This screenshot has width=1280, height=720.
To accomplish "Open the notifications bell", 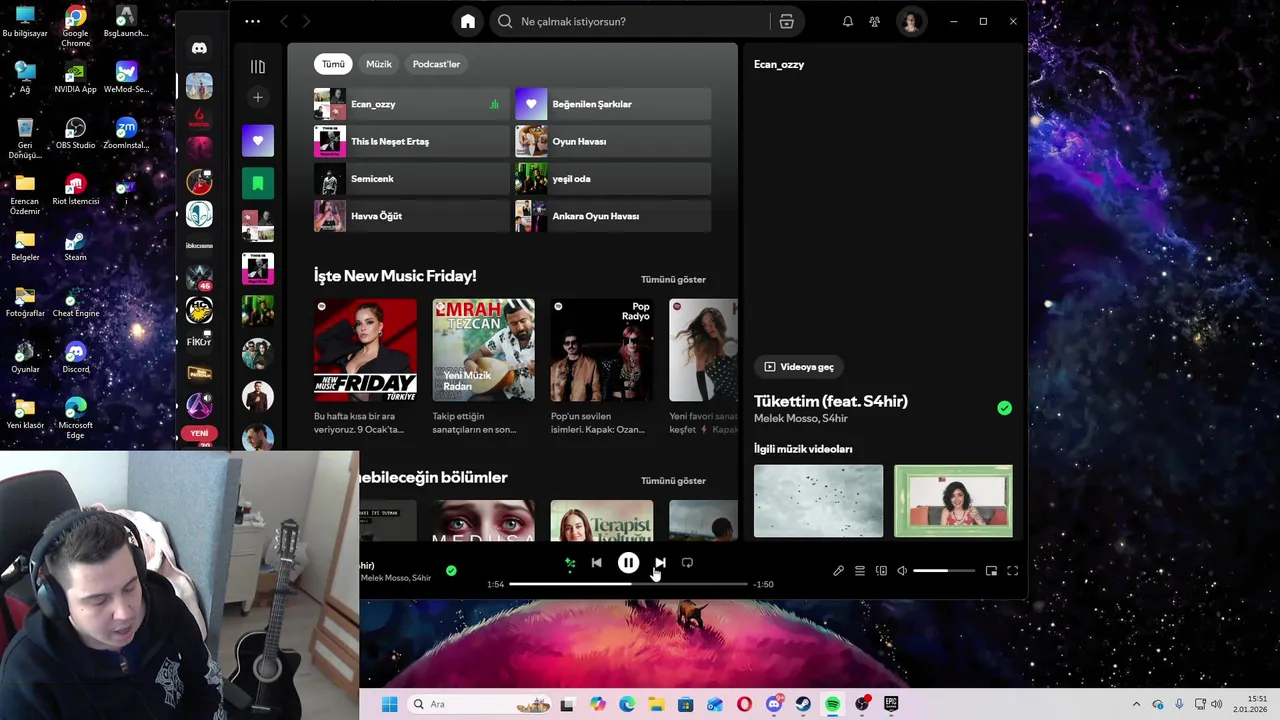I will pyautogui.click(x=848, y=21).
